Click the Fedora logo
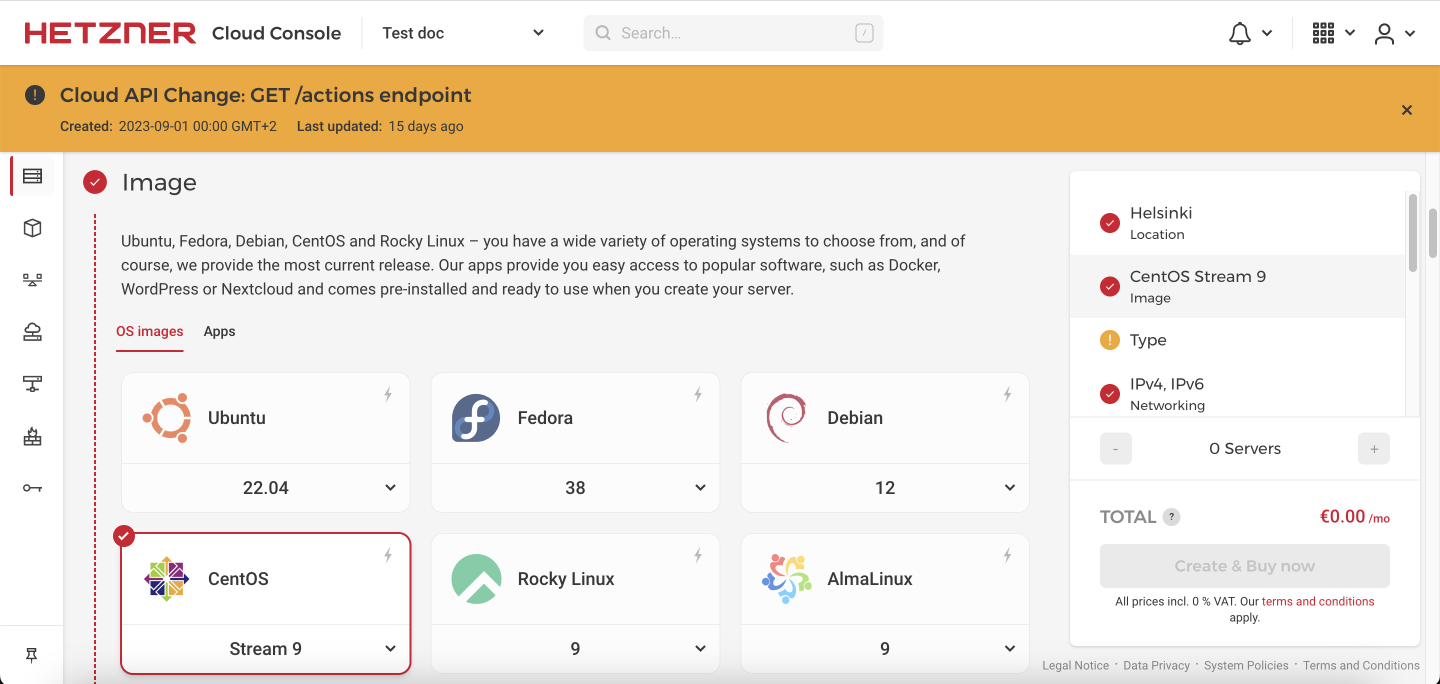Image resolution: width=1440 pixels, height=684 pixels. coord(476,418)
